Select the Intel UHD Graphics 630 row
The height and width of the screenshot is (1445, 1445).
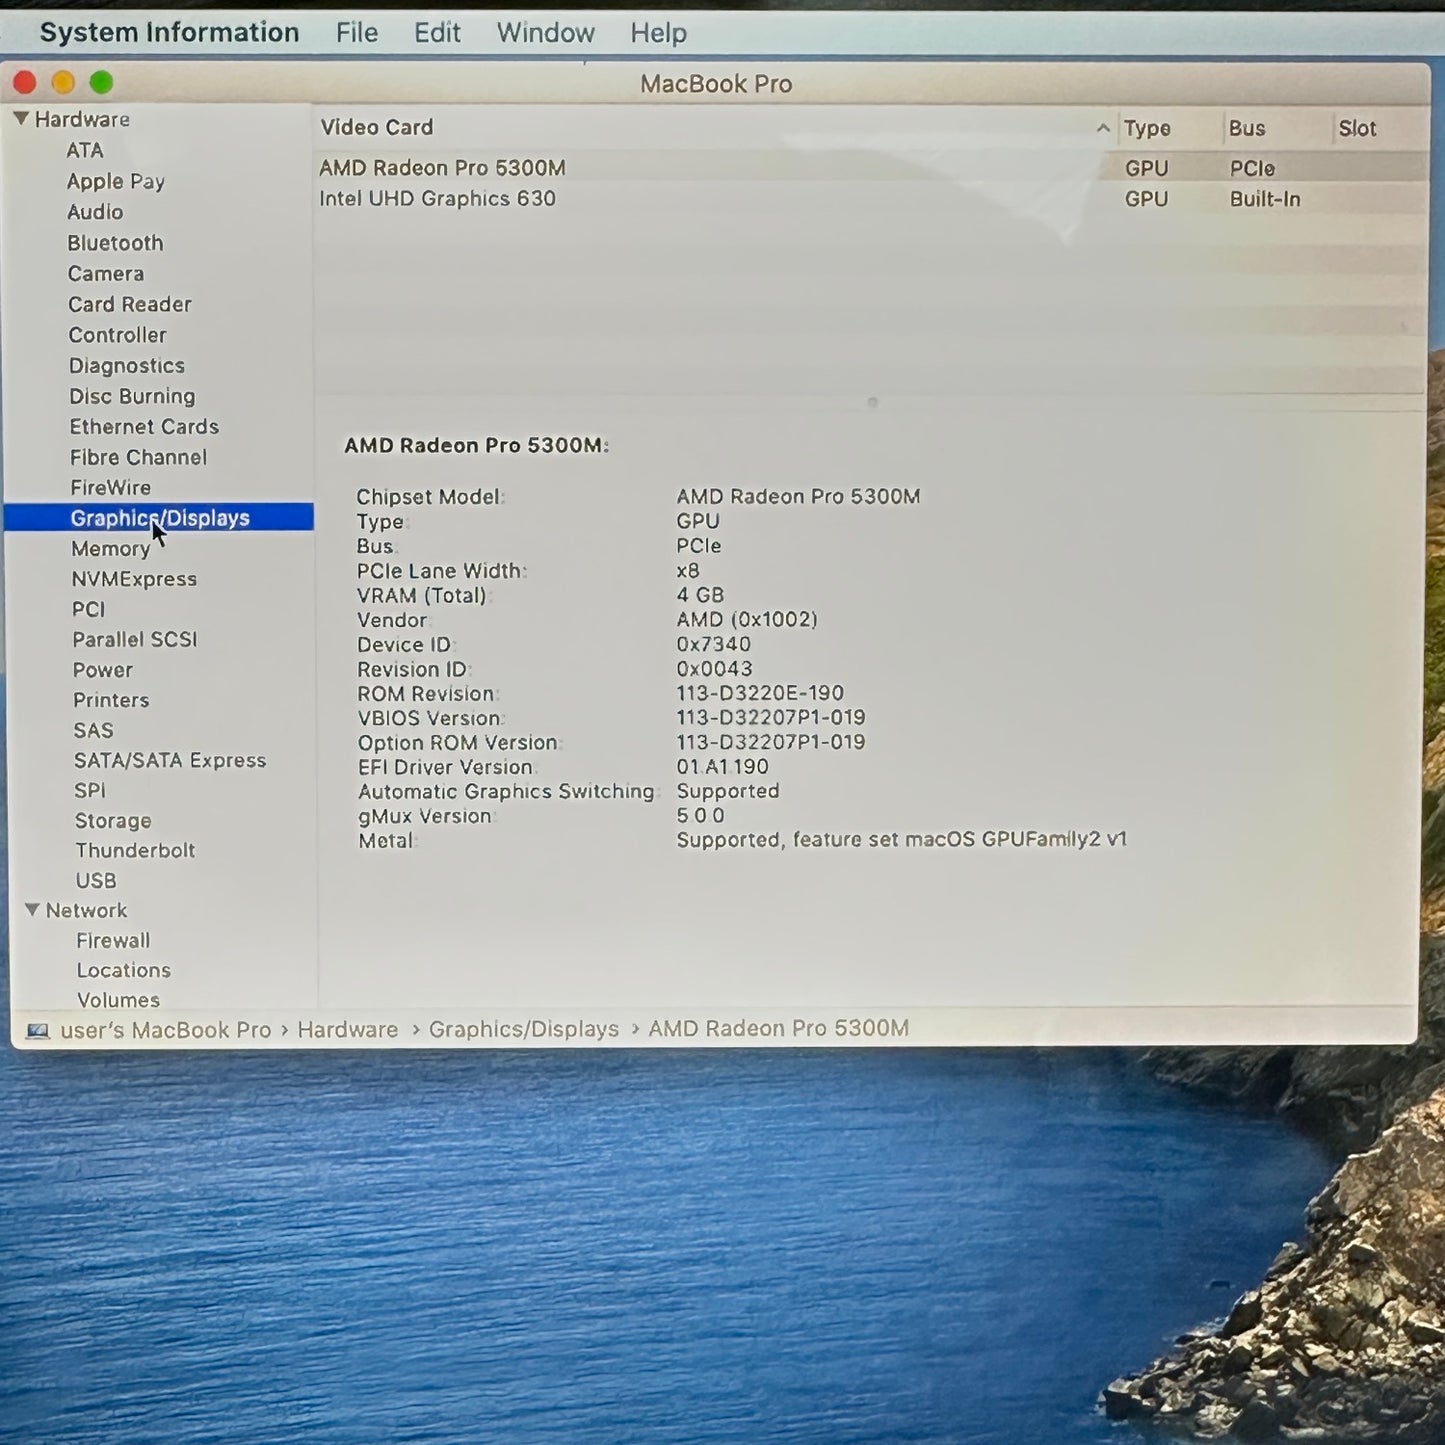tap(870, 198)
